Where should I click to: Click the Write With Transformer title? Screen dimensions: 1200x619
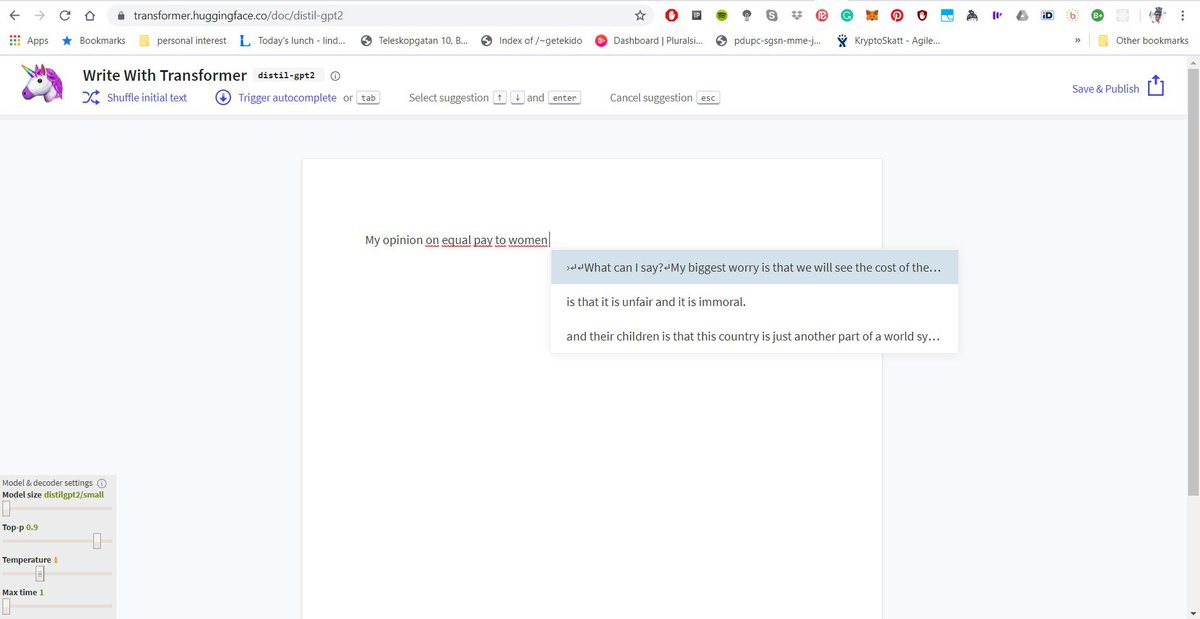tap(165, 75)
